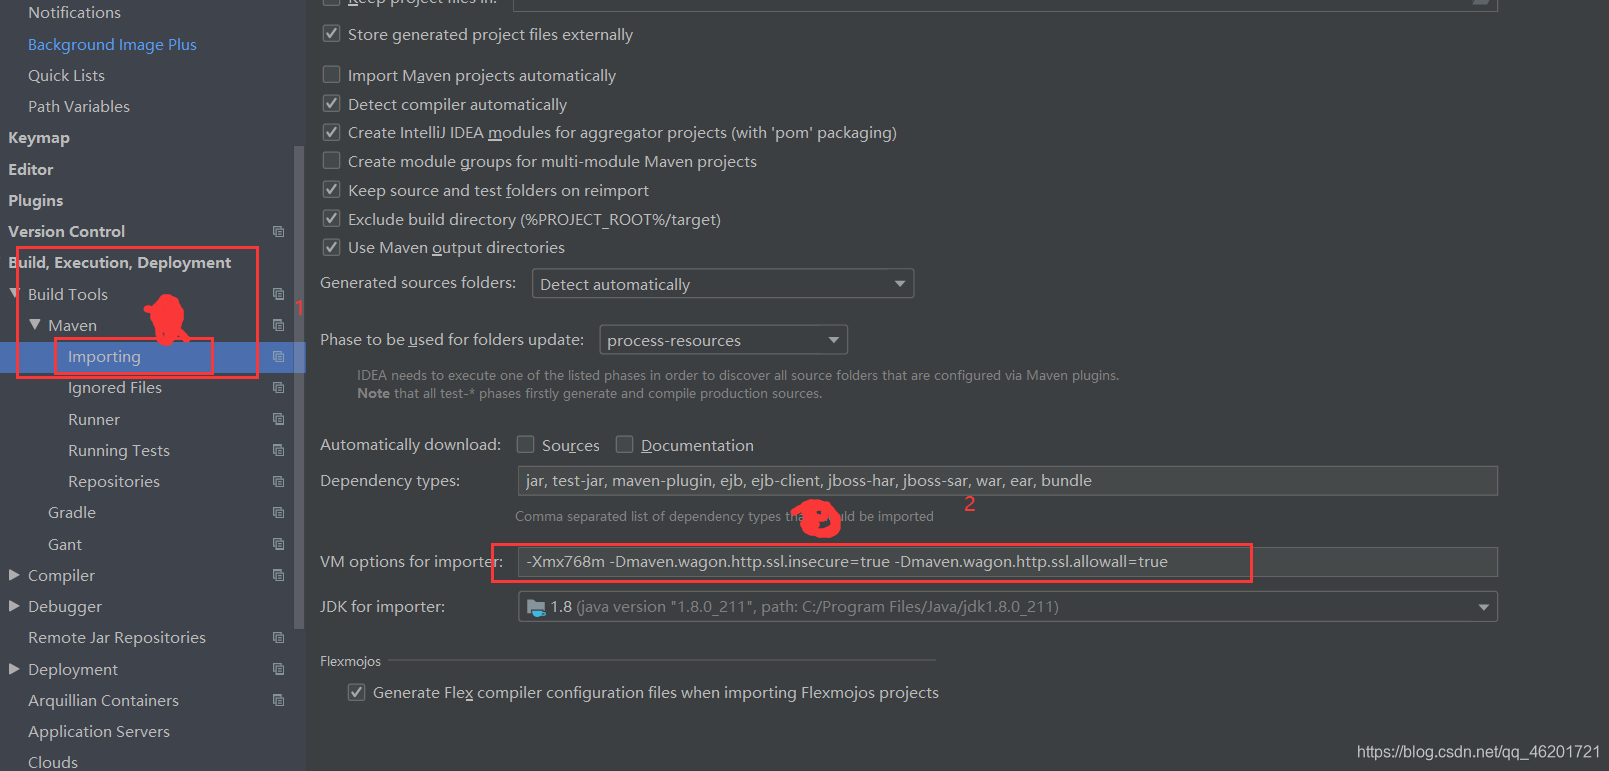This screenshot has width=1609, height=771.
Task: Click project-level icon beside Remote Jar Repositories
Action: click(278, 637)
